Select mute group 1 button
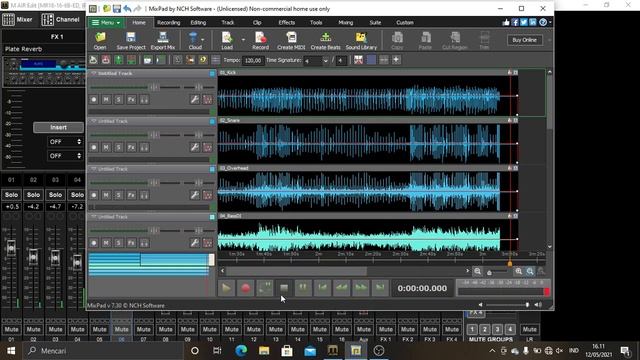The image size is (640, 360). [x=472, y=329]
